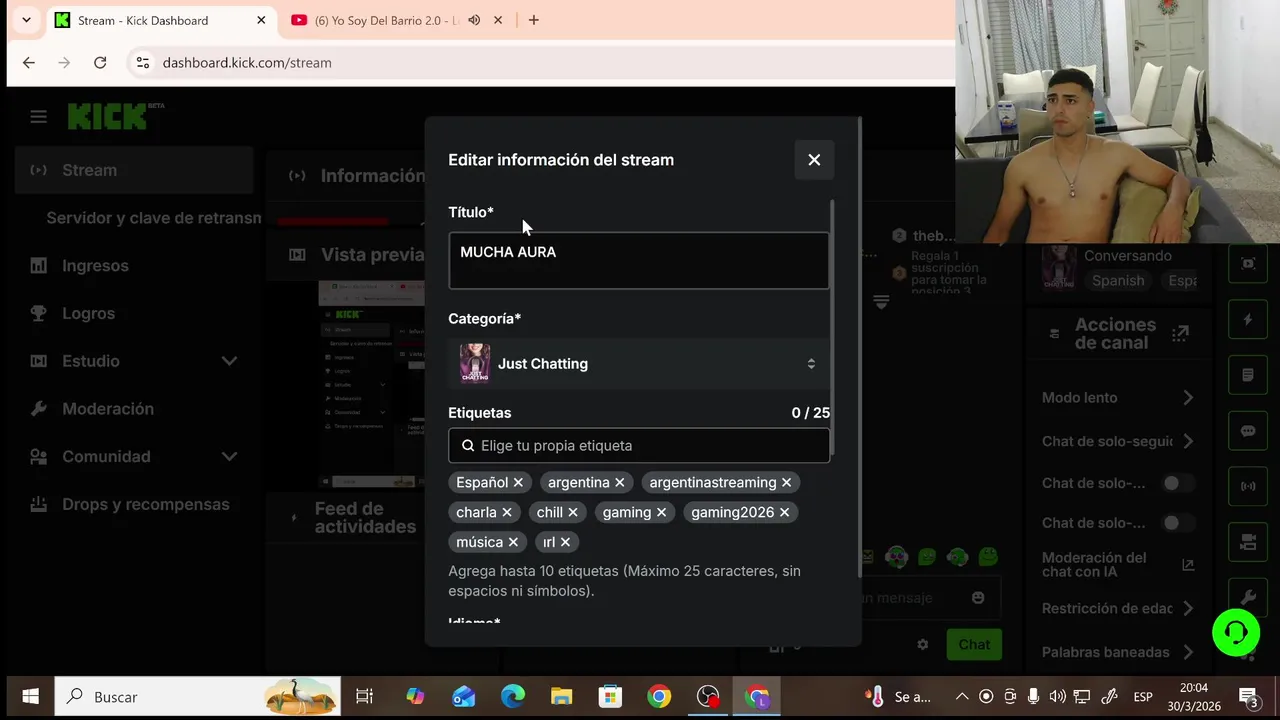Expand the Estudio sidebar chevron
Image resolution: width=1280 pixels, height=720 pixels.
click(229, 361)
